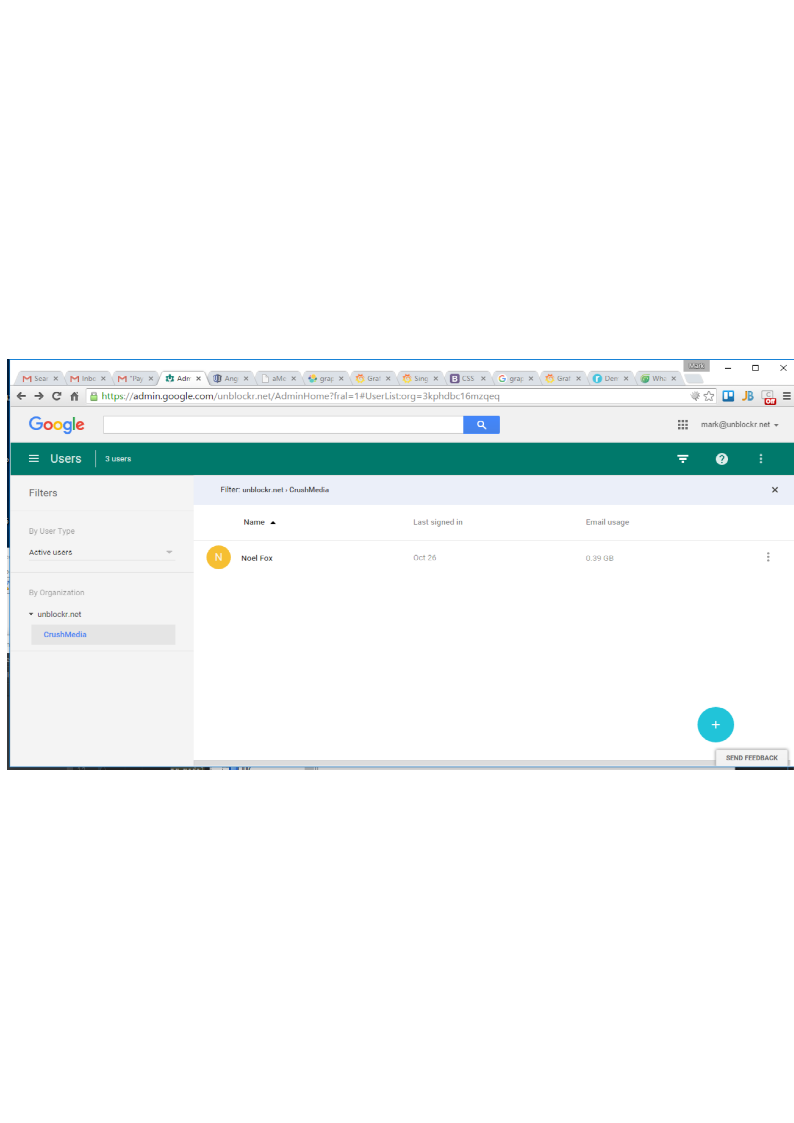Click the Users page title
794x1123 pixels.
[66, 459]
